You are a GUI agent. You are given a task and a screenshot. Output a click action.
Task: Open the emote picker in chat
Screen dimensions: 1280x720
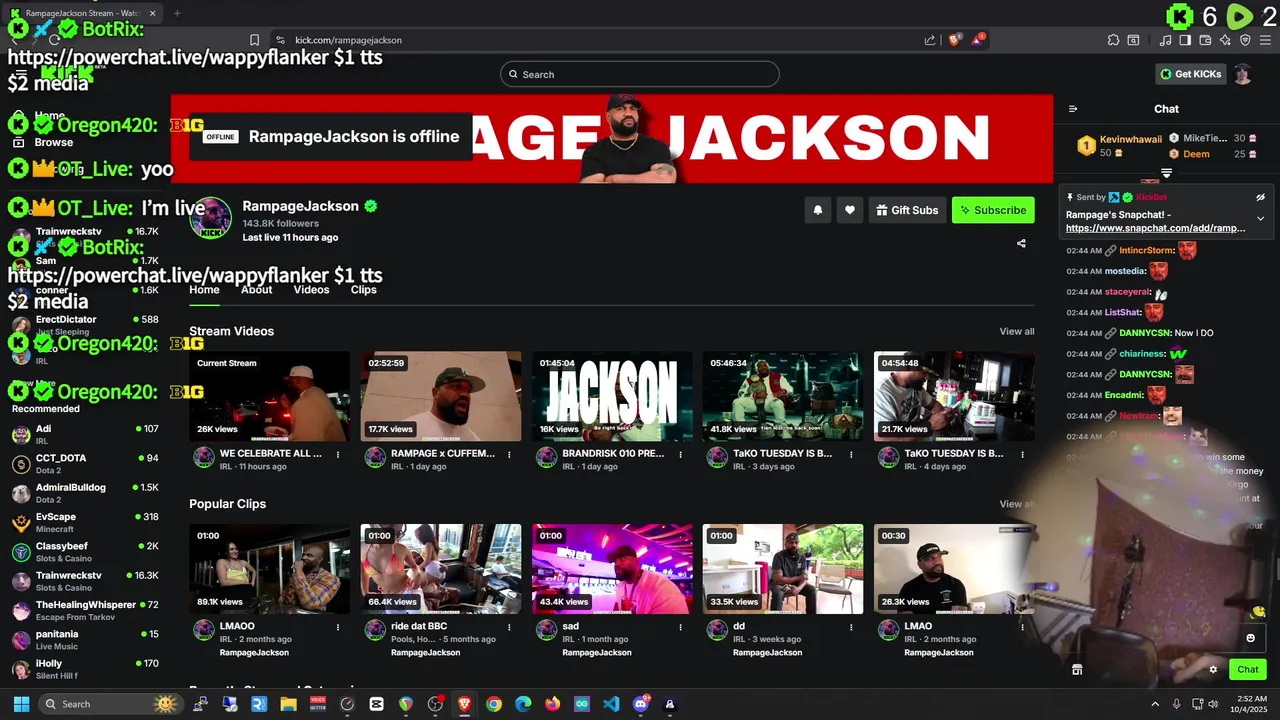(x=1250, y=638)
